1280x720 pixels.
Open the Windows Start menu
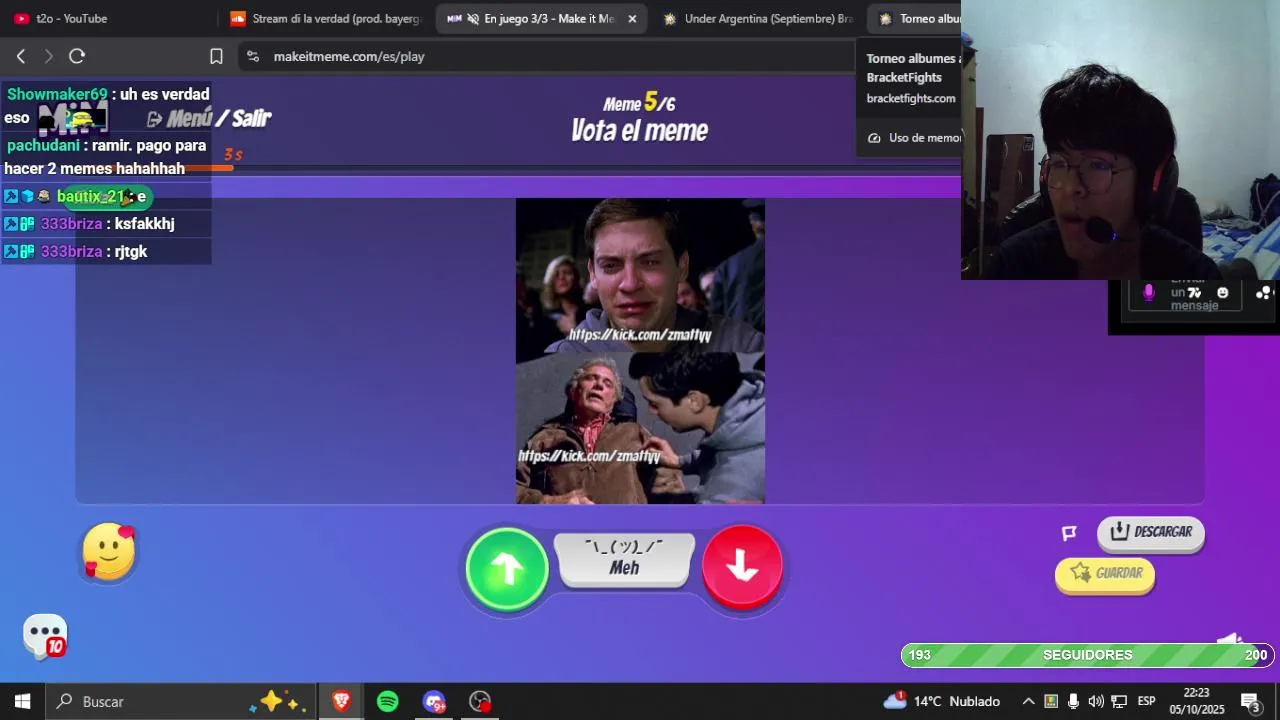(x=22, y=701)
